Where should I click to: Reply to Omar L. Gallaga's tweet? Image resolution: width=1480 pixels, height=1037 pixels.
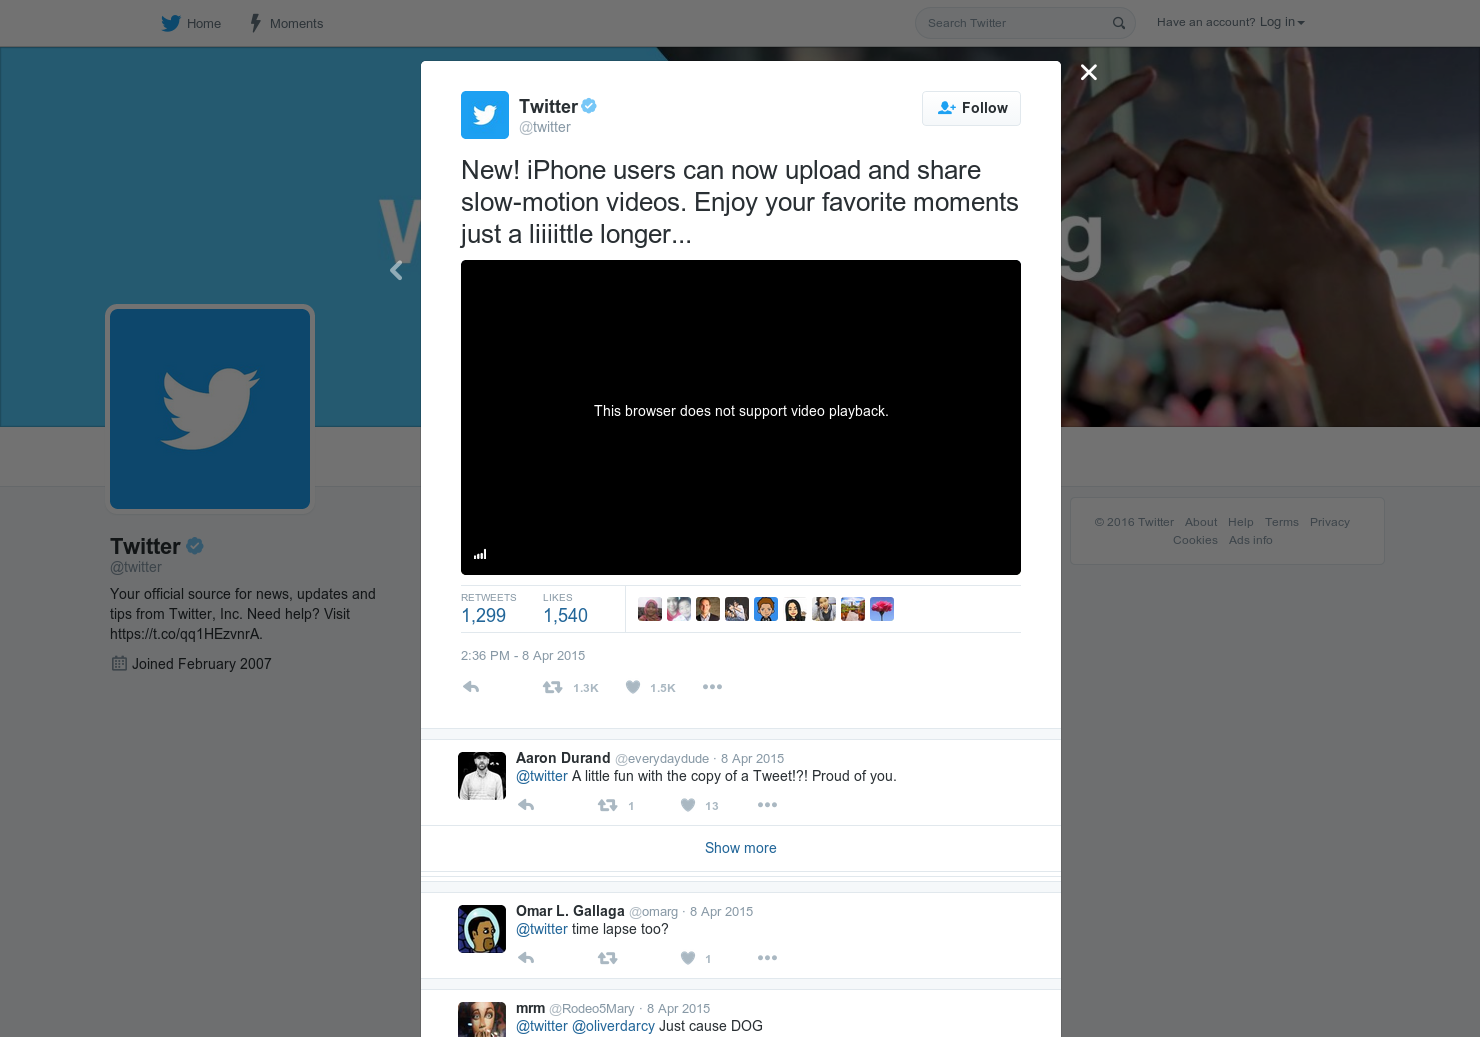coord(526,957)
